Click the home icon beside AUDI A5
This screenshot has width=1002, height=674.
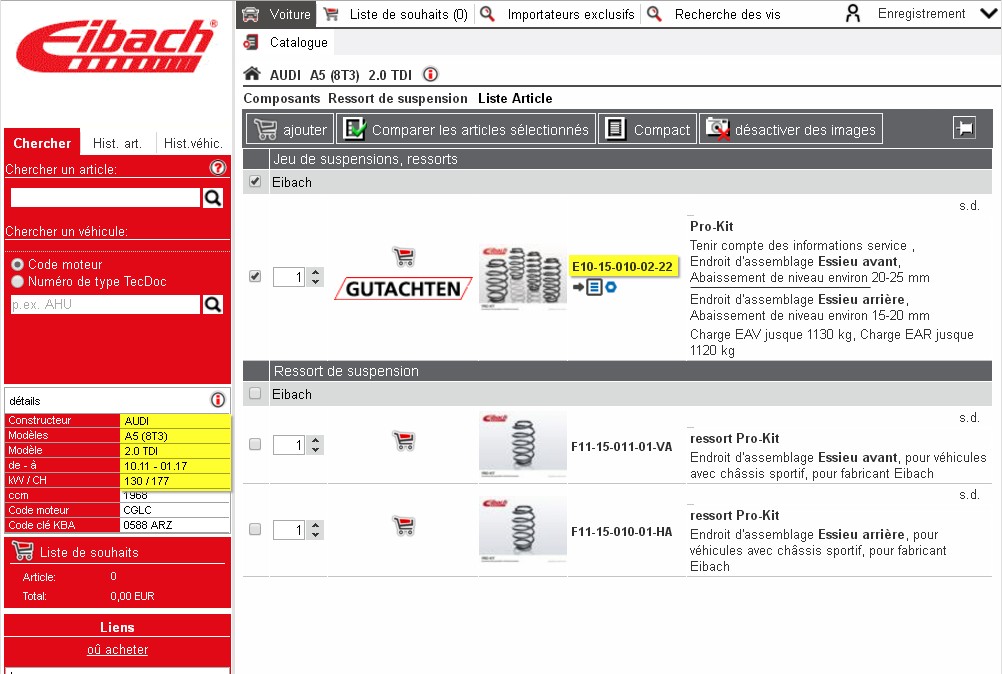(252, 75)
